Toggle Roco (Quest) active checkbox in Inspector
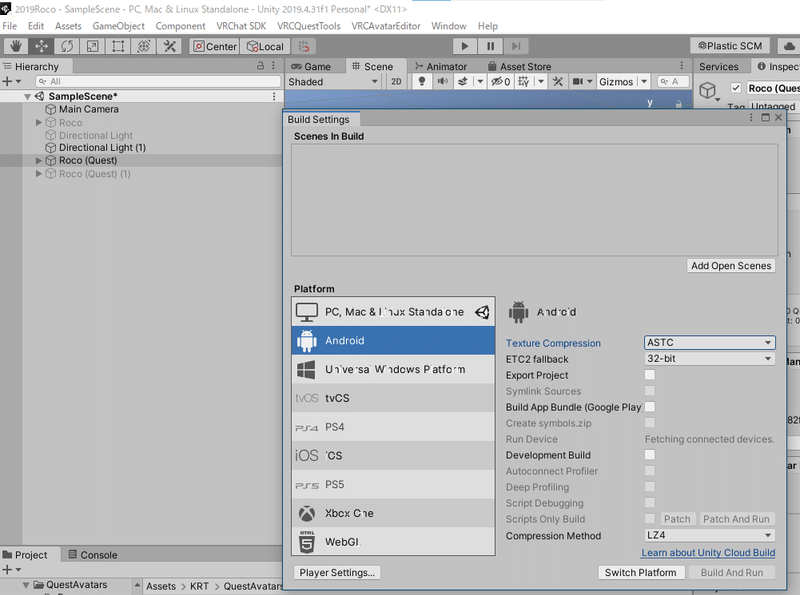The height and width of the screenshot is (595, 800). point(736,88)
